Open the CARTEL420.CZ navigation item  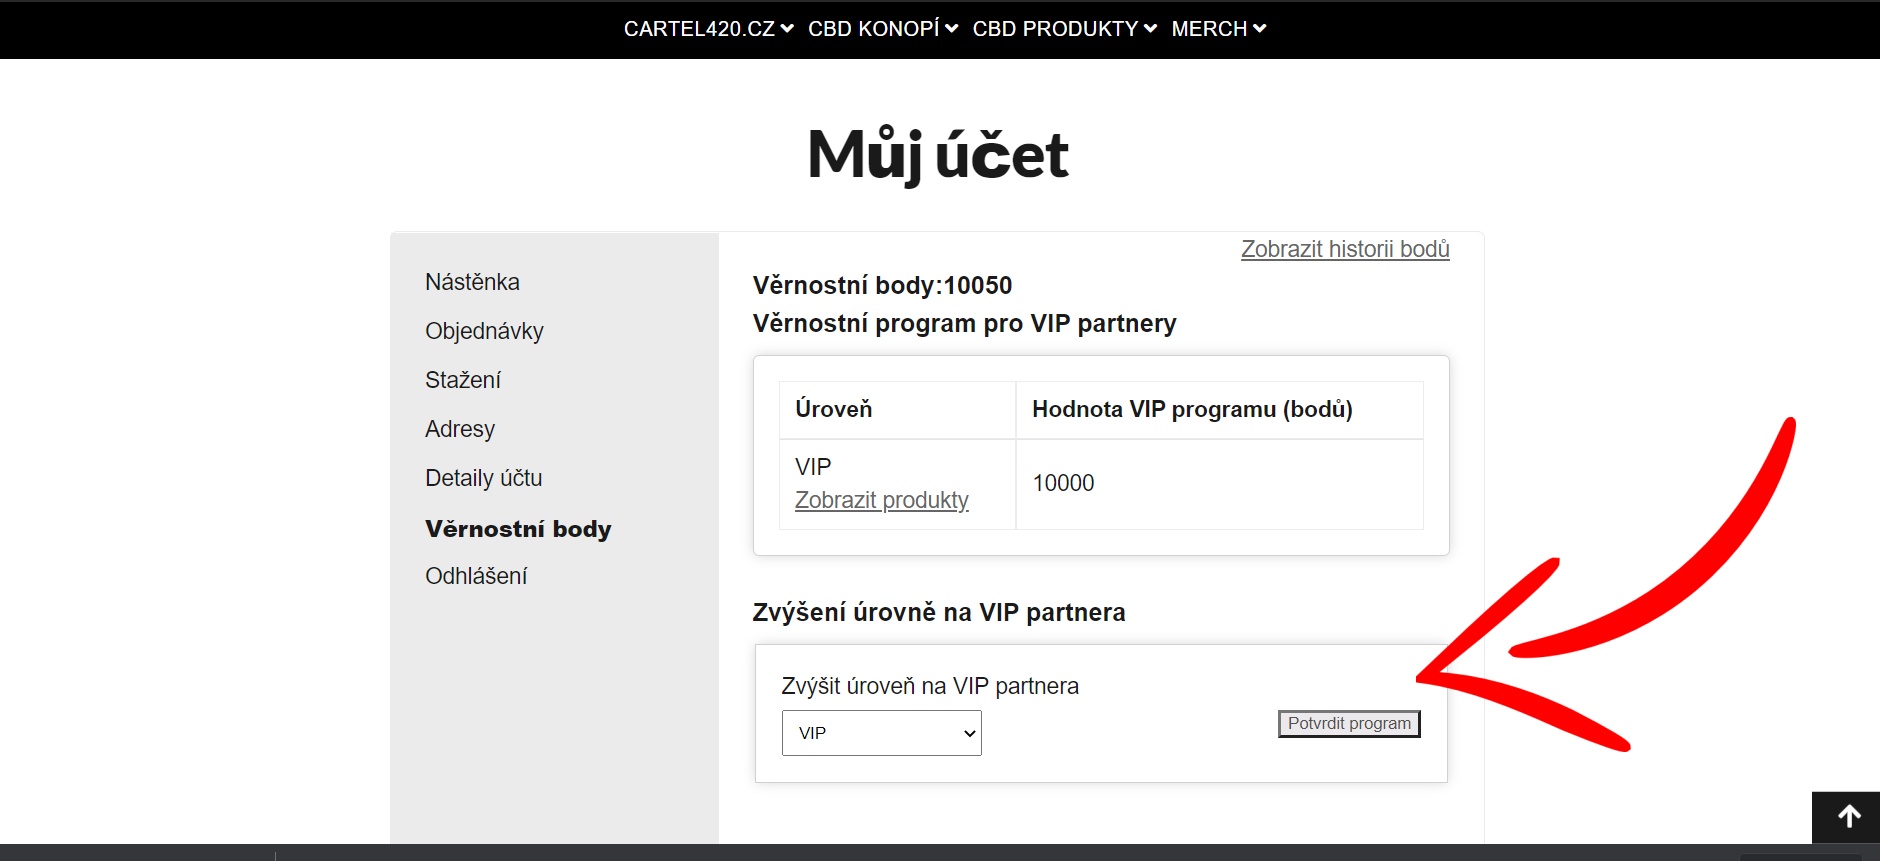point(699,29)
